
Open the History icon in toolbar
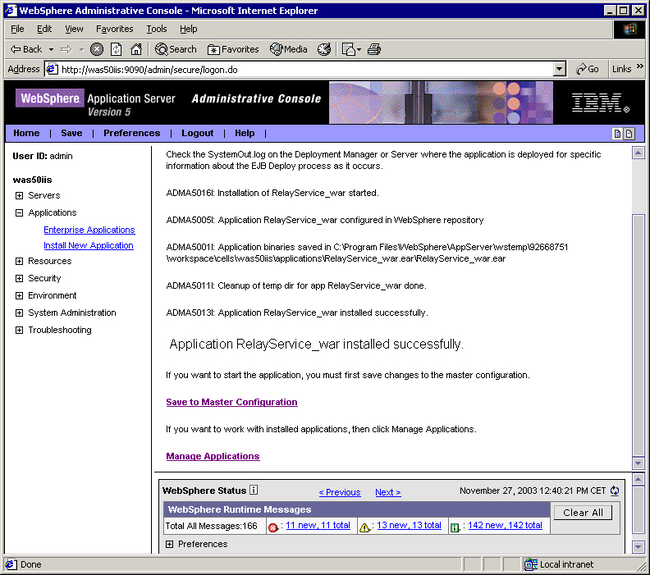(x=324, y=49)
